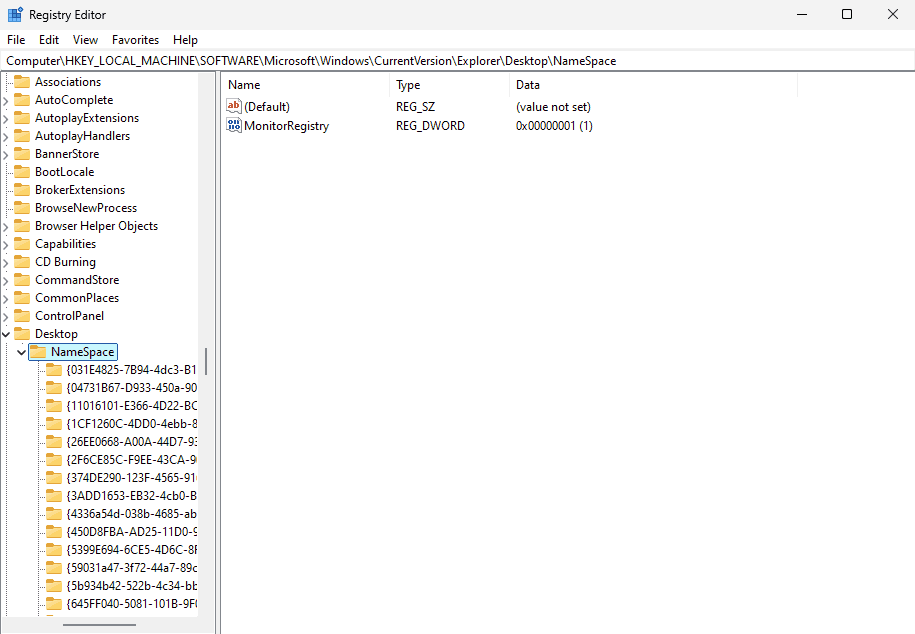The image size is (915, 634).
Task: Click the registry path address bar
Action: [x=458, y=61]
